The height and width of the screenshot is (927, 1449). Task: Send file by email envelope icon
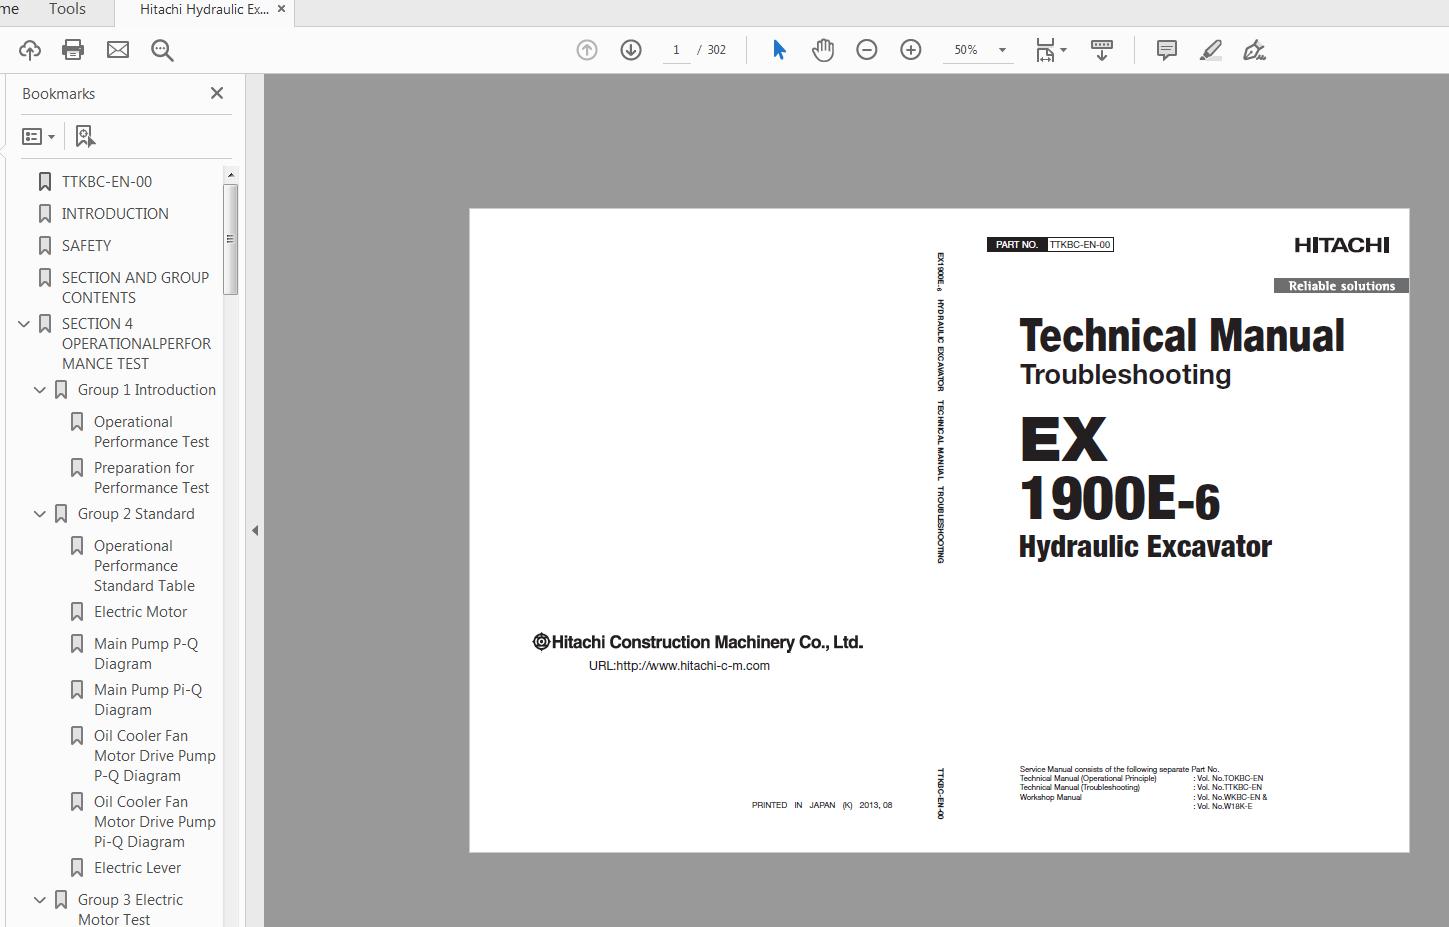[x=118, y=50]
